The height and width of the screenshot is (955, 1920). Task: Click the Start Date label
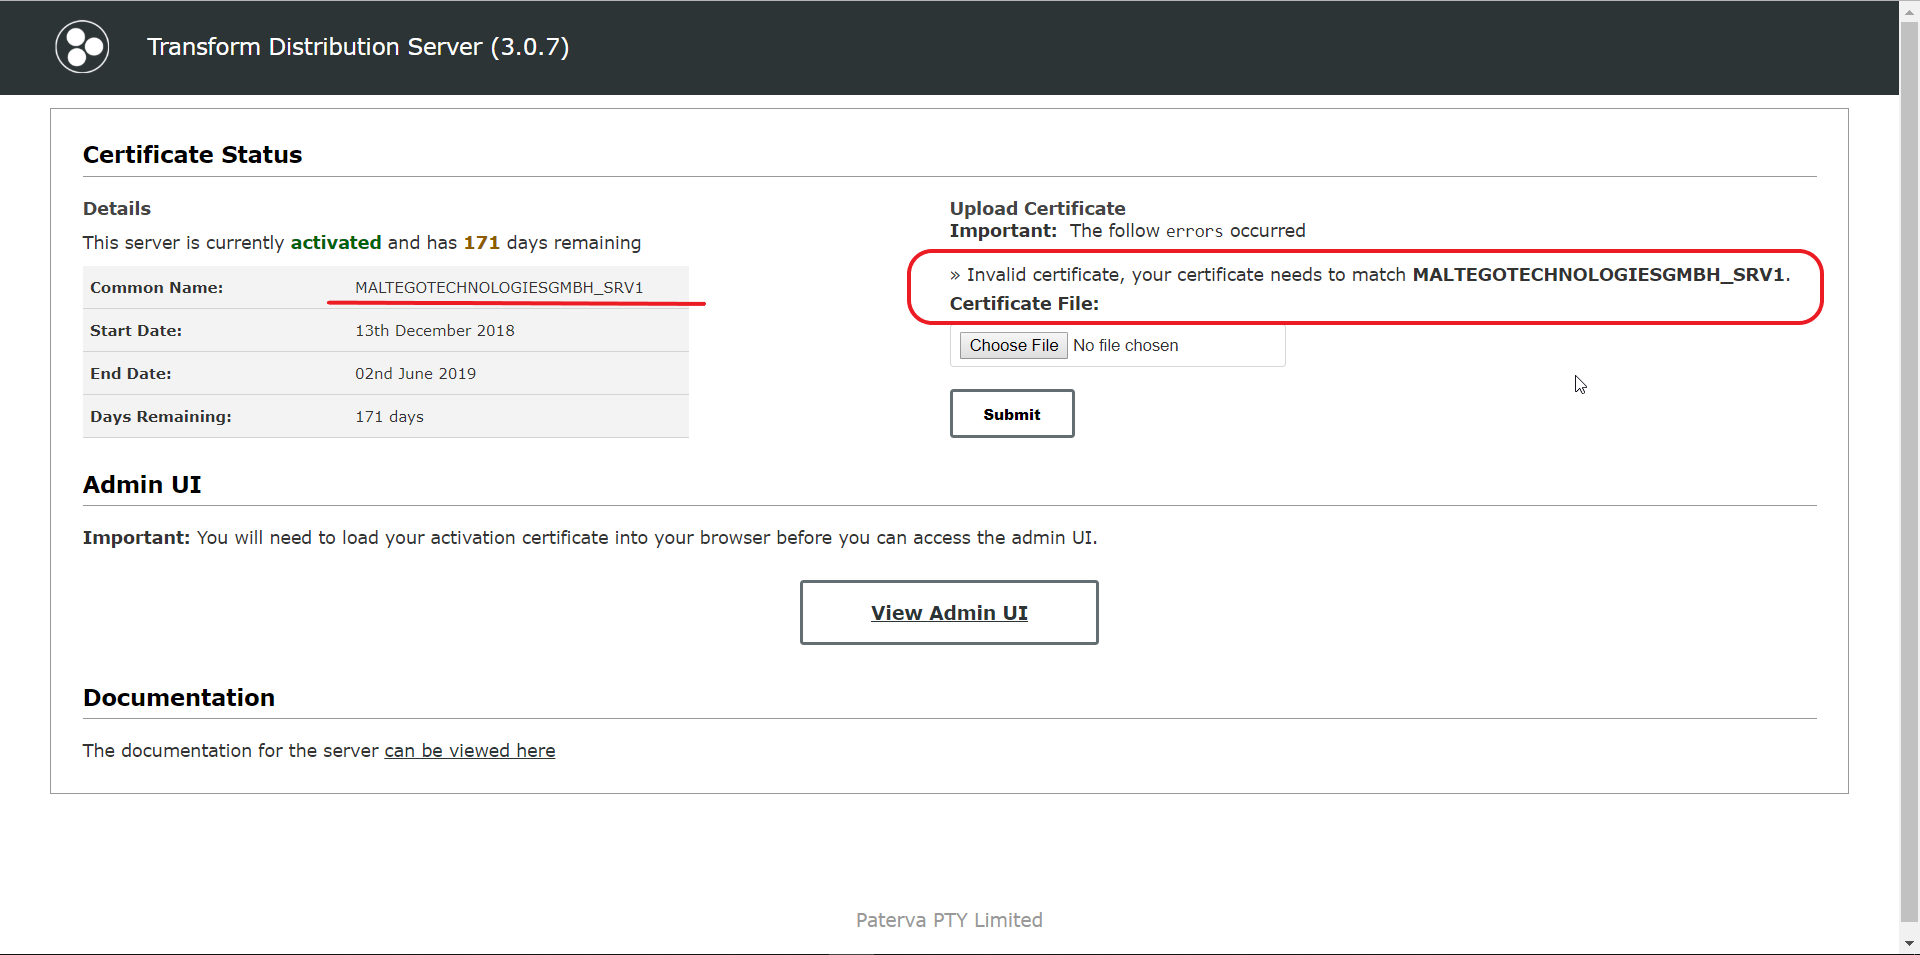click(136, 331)
